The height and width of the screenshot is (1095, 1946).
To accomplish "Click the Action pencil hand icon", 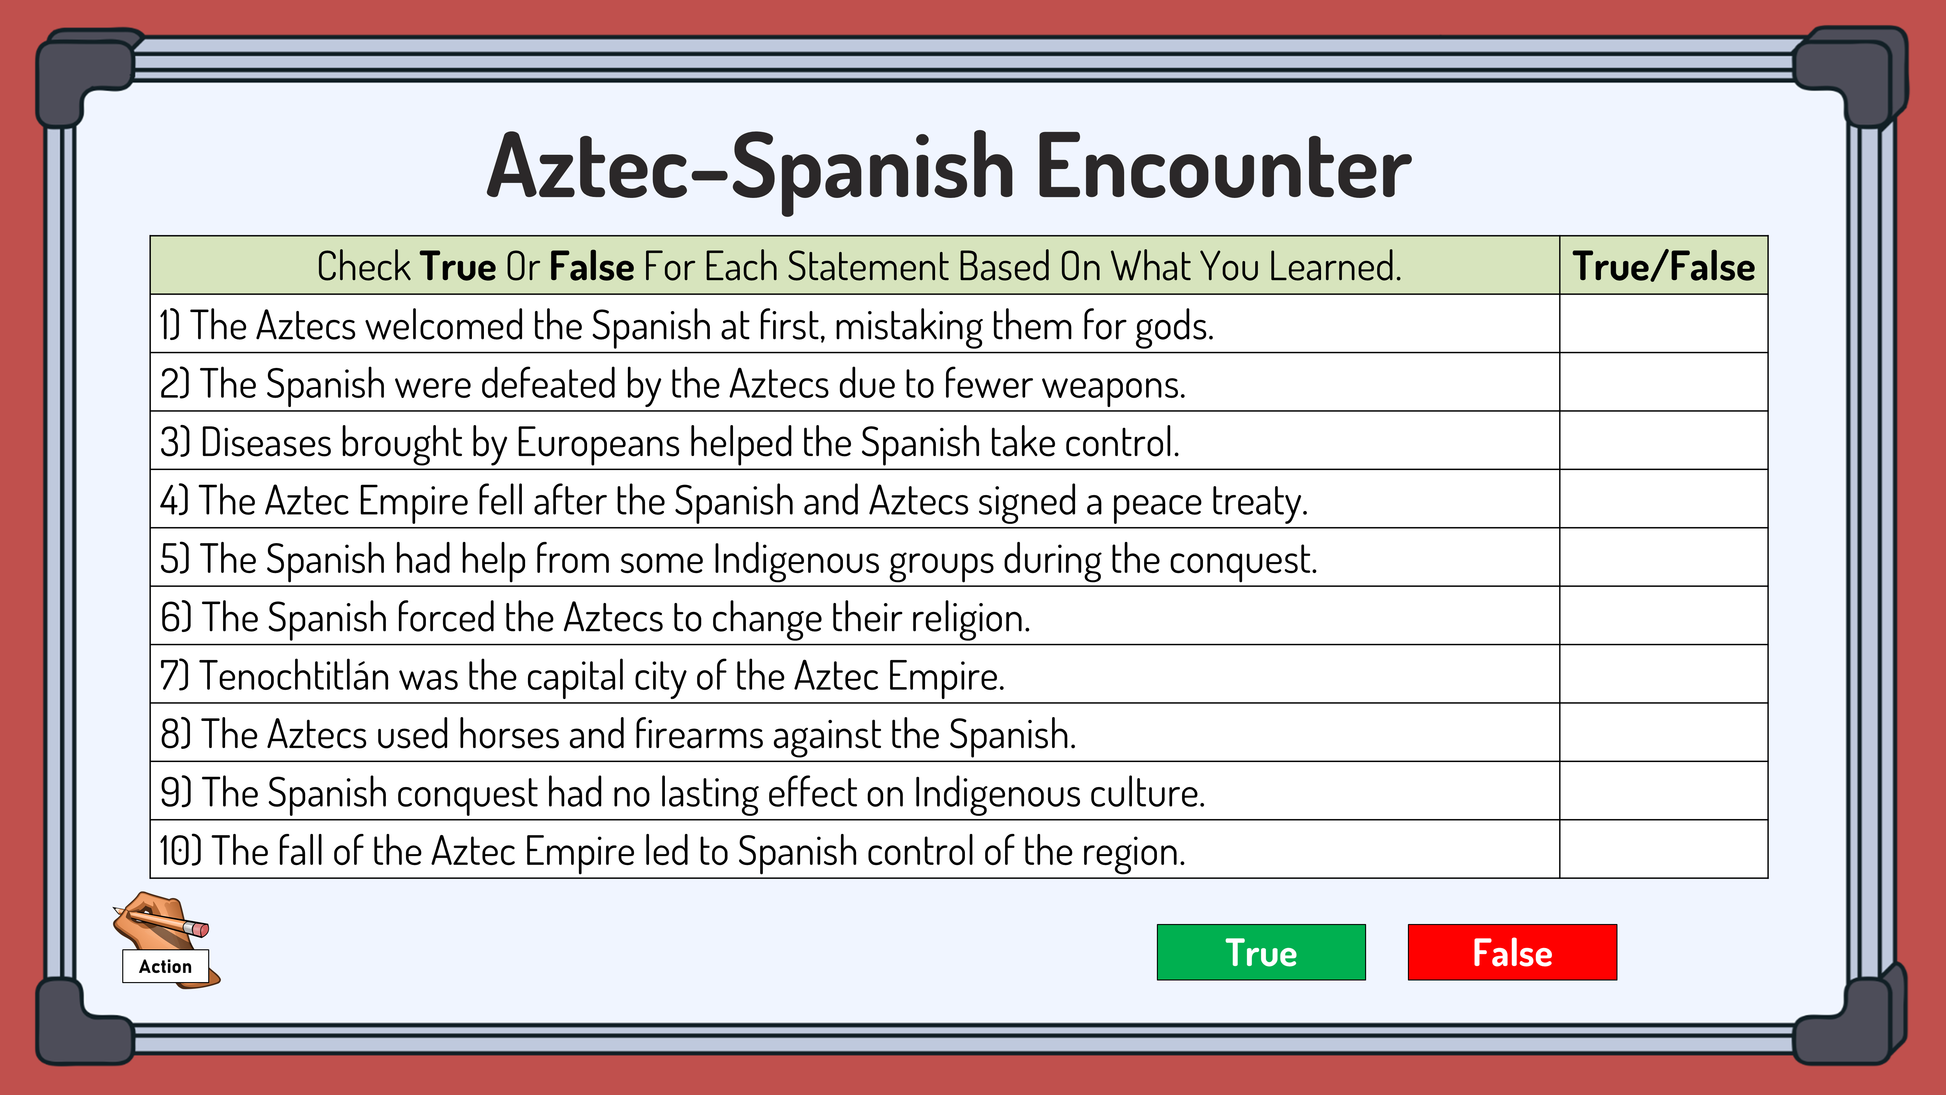I will click(165, 940).
